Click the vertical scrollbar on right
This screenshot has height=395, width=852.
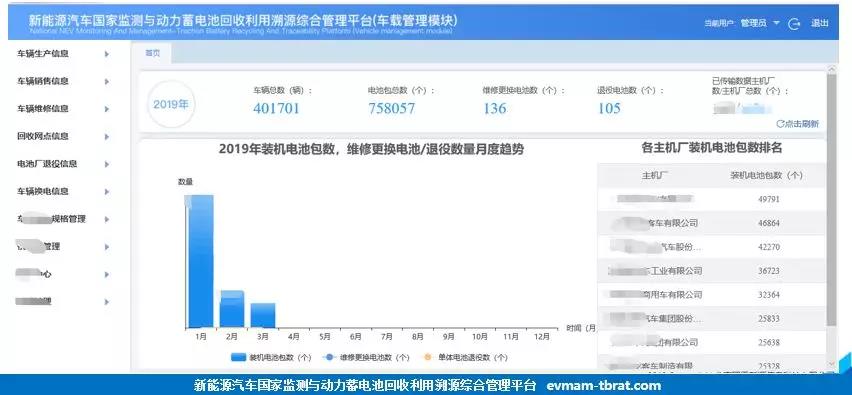[x=831, y=200]
